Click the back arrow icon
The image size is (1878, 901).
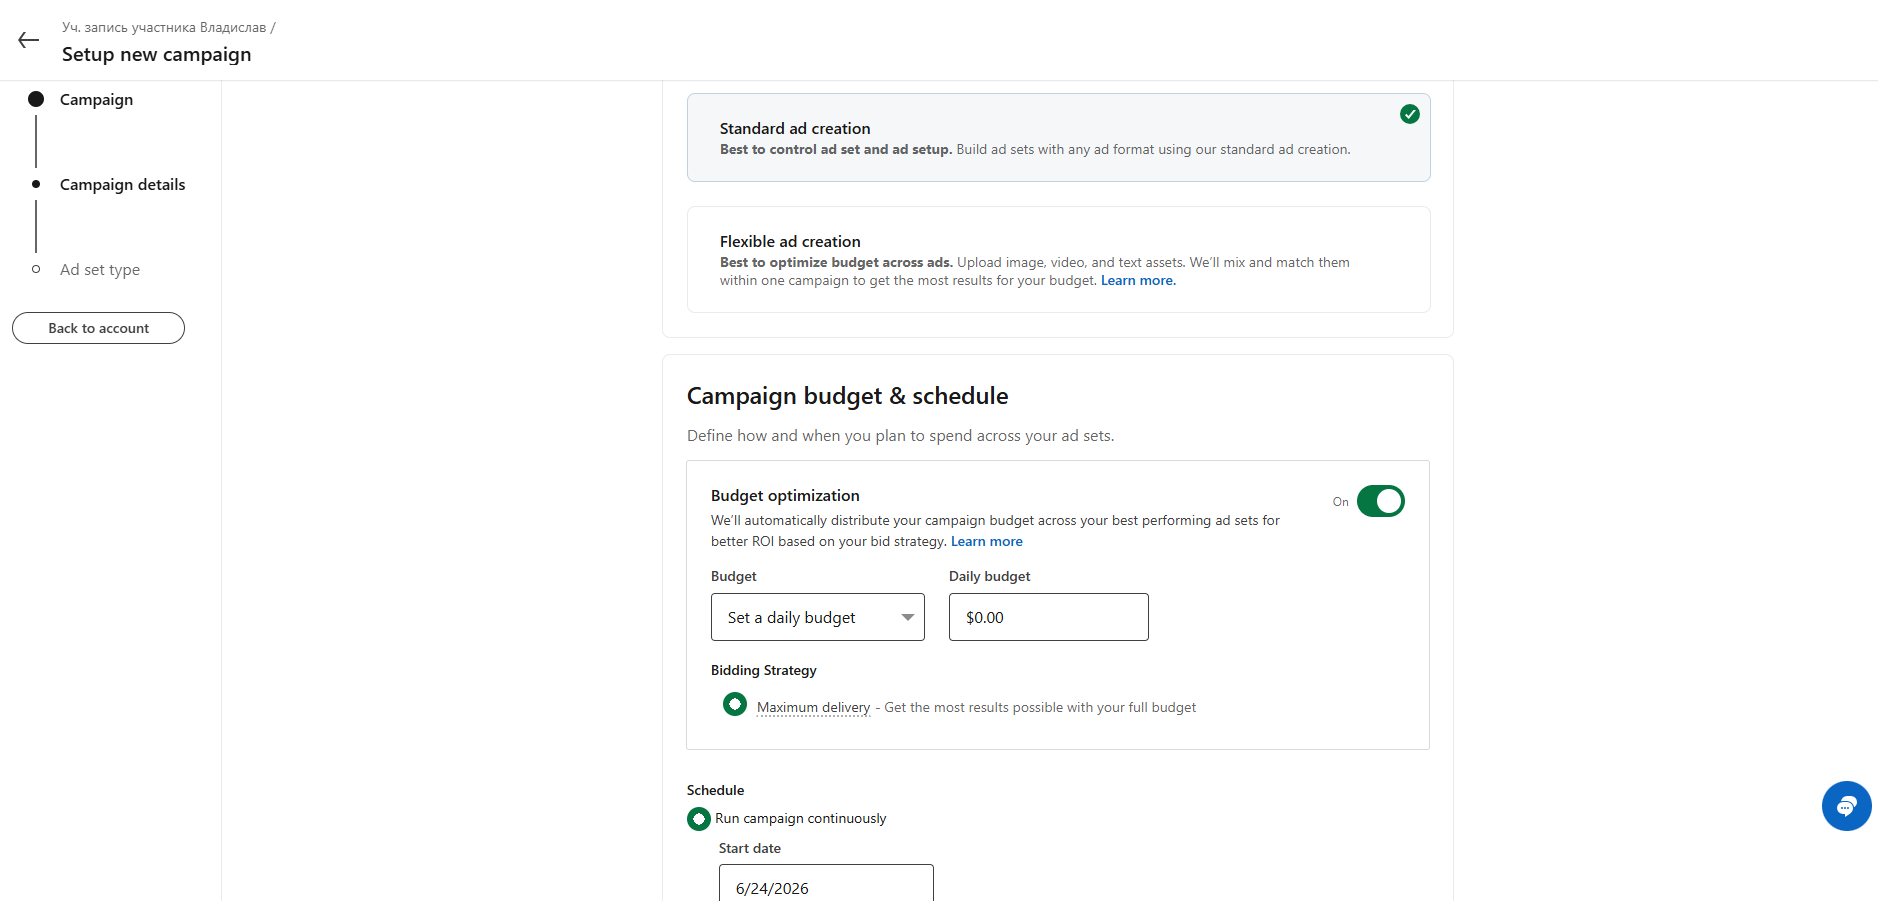tap(28, 40)
